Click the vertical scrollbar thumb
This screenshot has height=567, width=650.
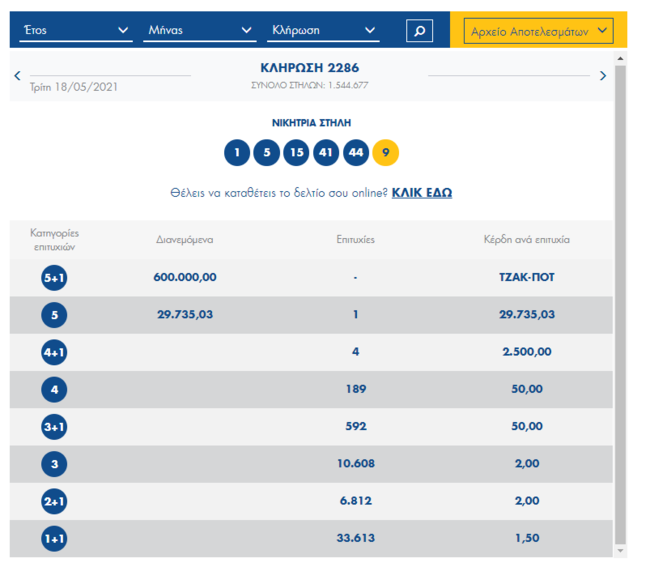pyautogui.click(x=620, y=305)
